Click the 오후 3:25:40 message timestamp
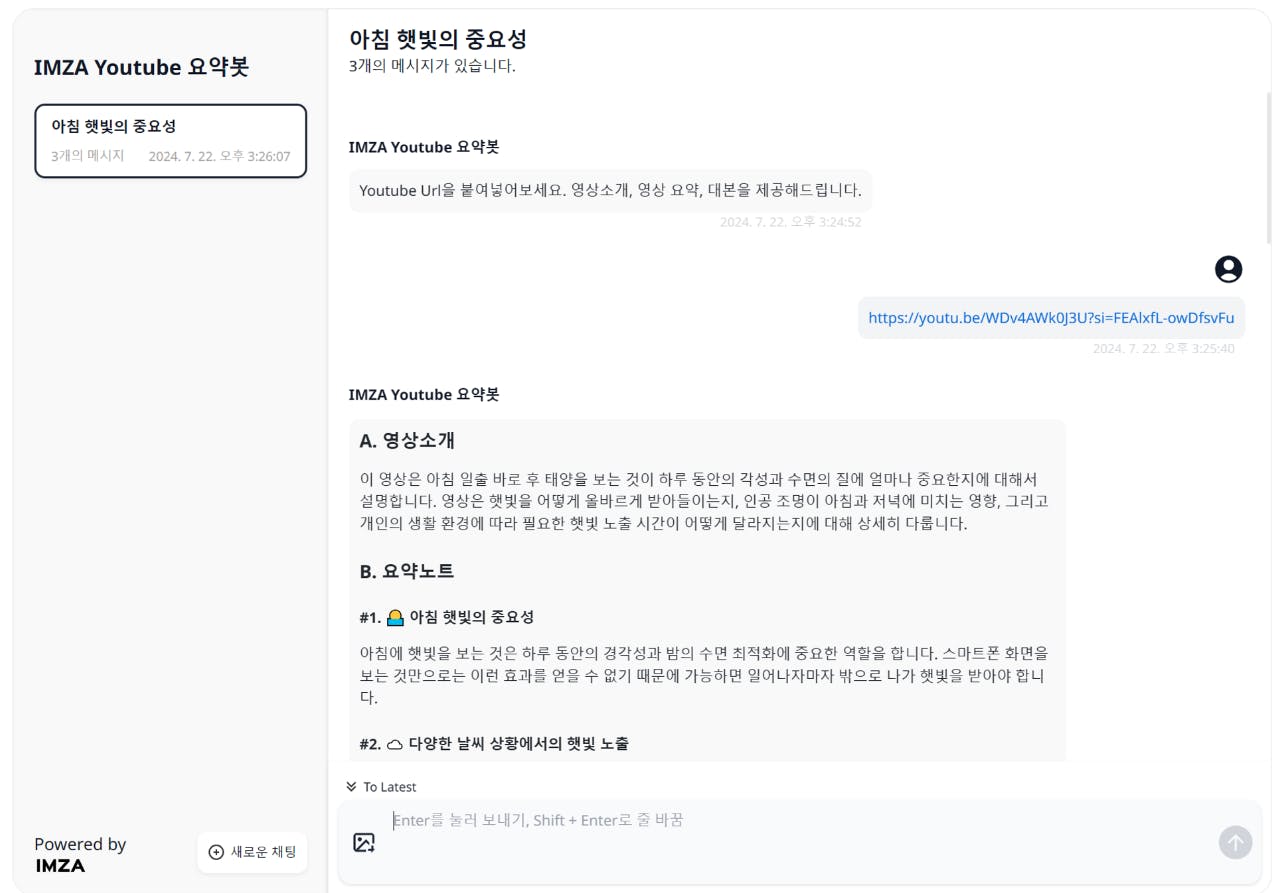Viewport: 1280px width, 893px height. 1163,349
